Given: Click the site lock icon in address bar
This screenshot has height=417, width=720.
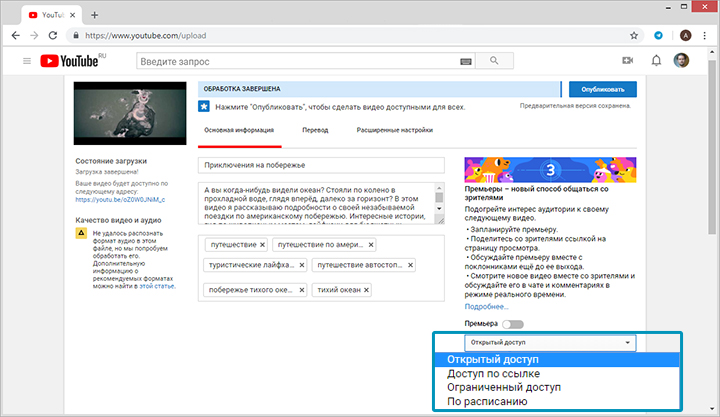Looking at the screenshot, I should [76, 35].
